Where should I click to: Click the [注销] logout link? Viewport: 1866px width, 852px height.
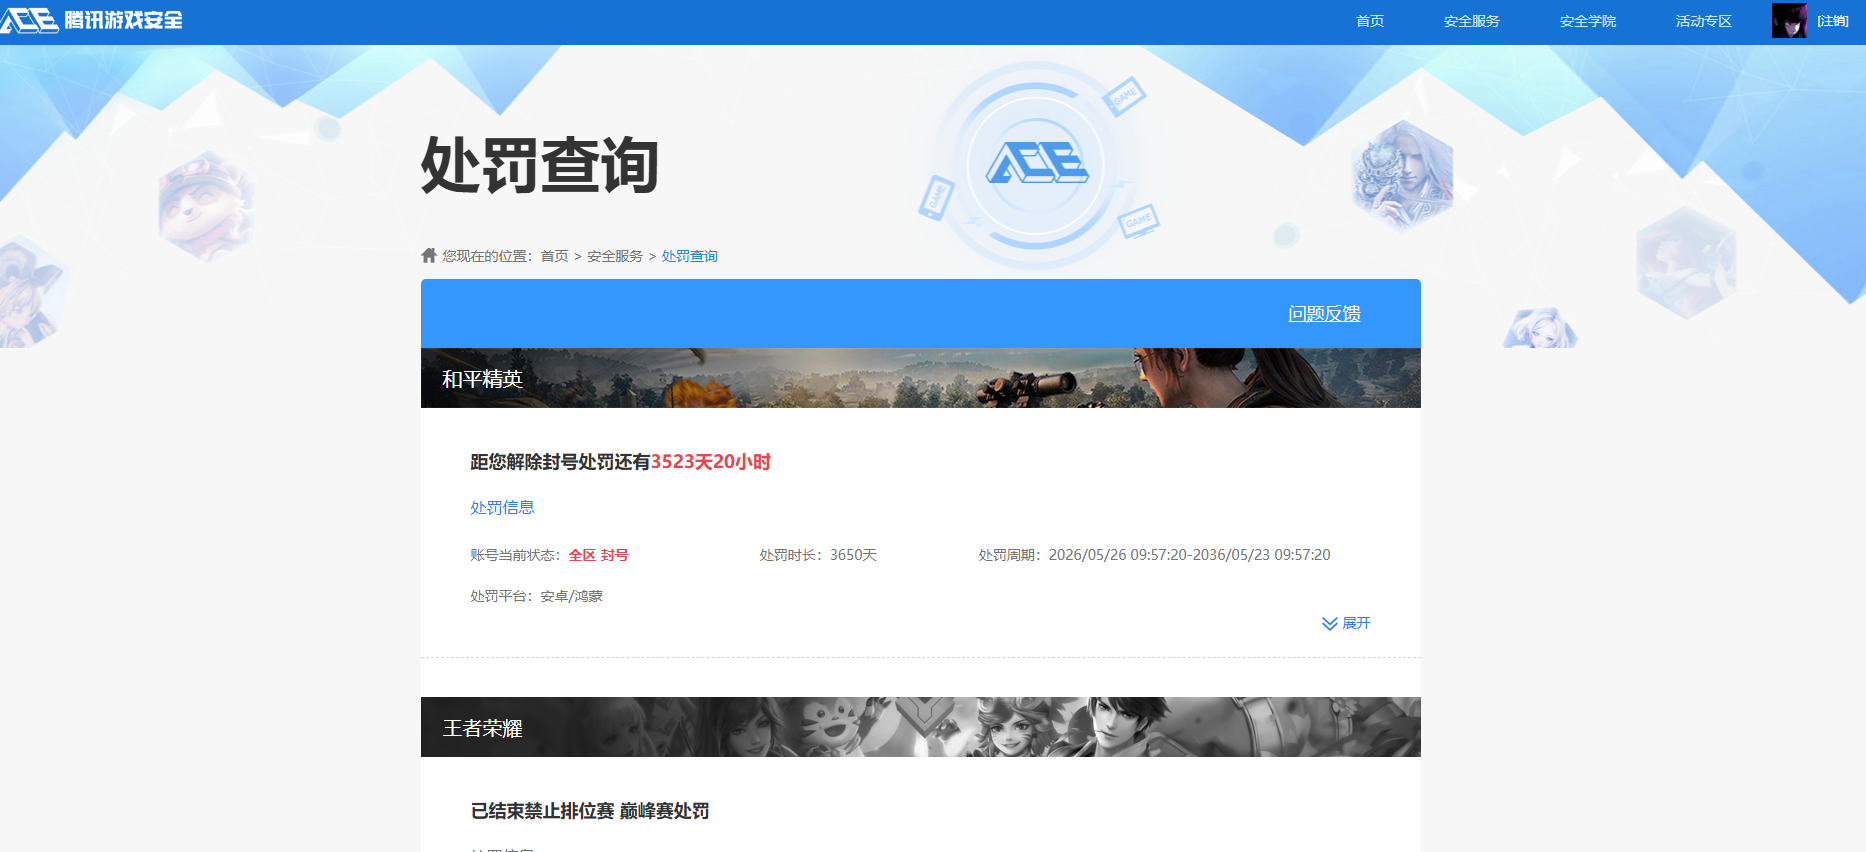point(1833,21)
